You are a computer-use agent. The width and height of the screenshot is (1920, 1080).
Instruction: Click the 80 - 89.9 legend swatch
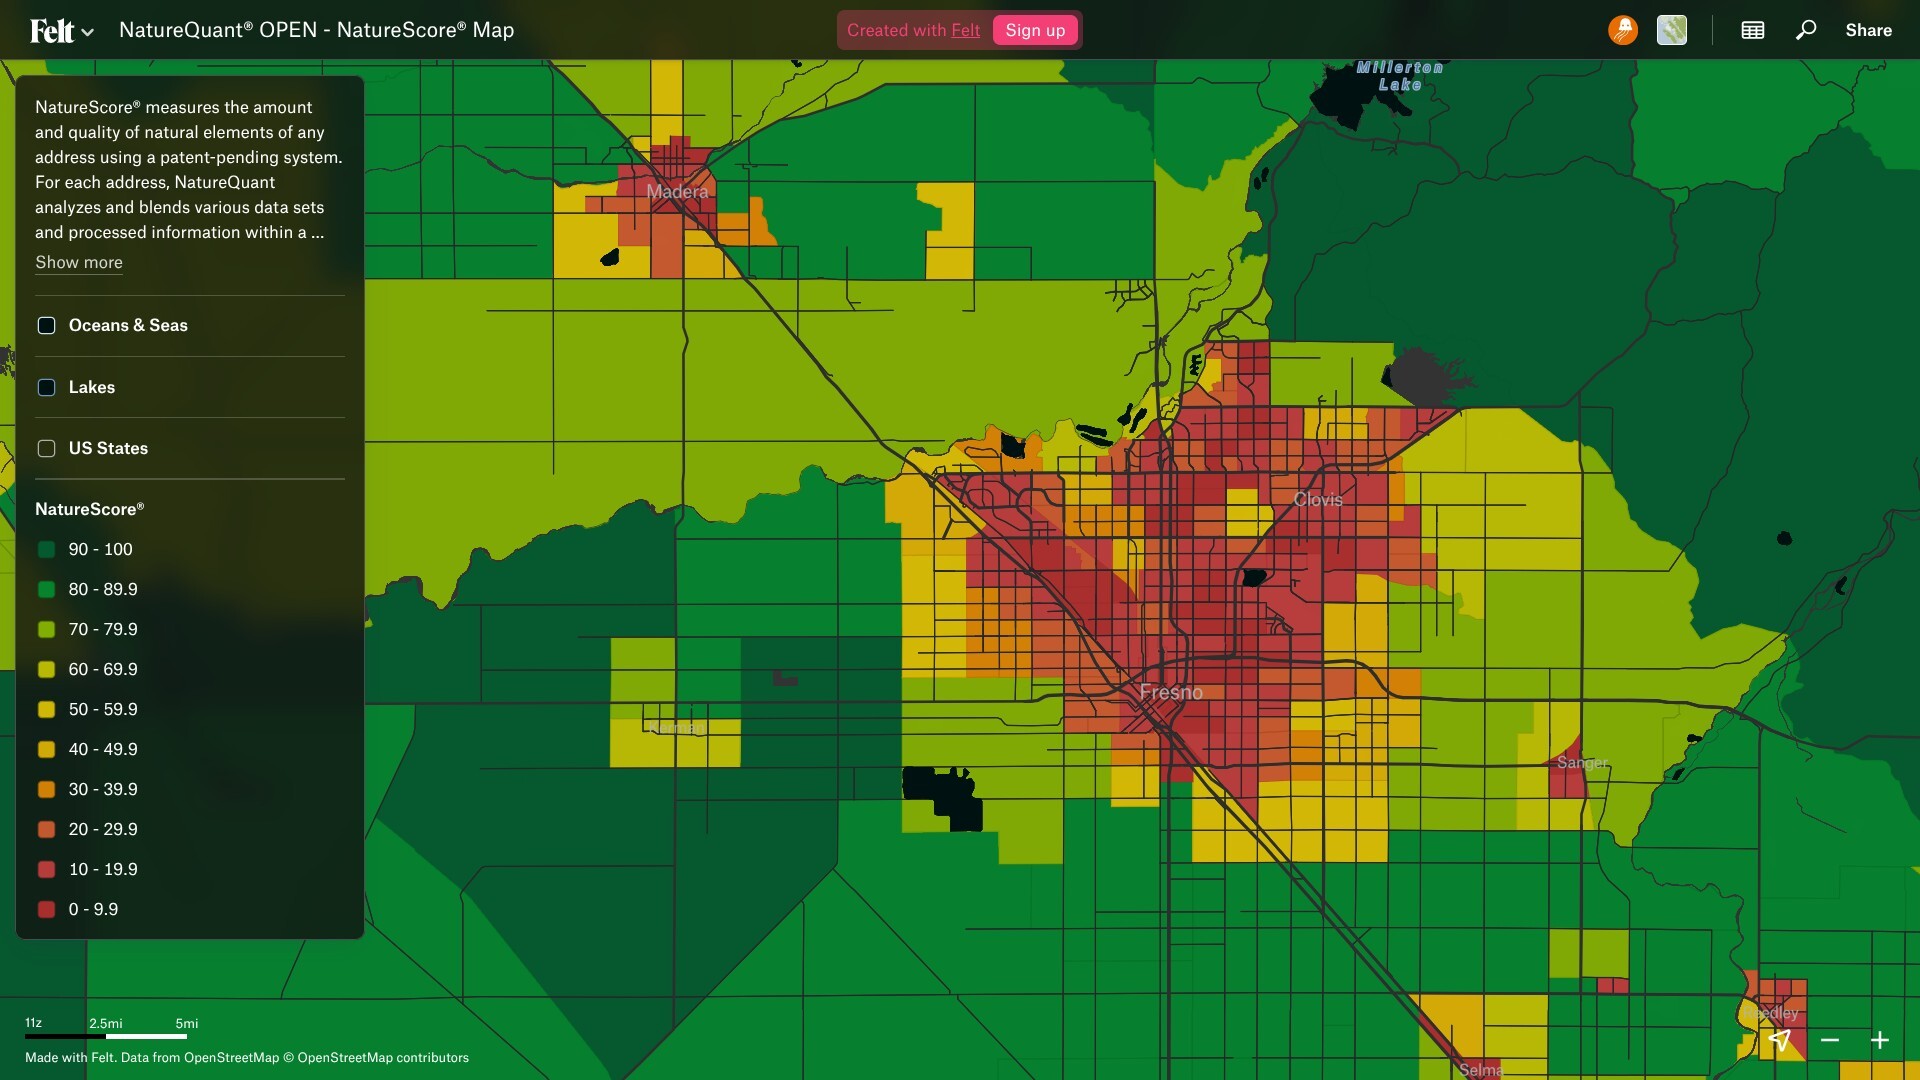[x=46, y=589]
